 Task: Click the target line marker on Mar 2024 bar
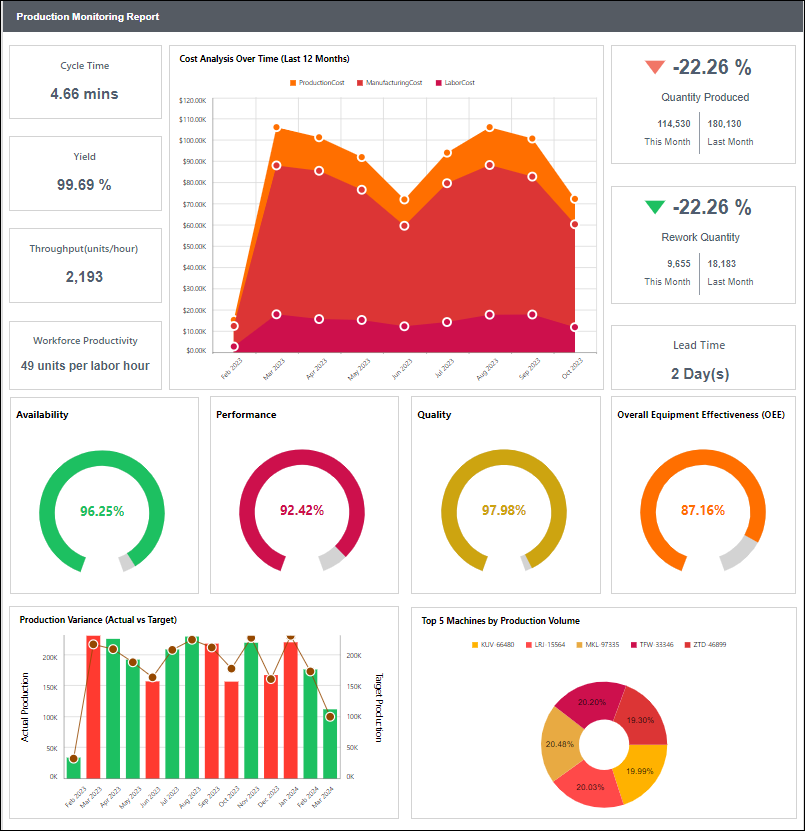coord(330,717)
